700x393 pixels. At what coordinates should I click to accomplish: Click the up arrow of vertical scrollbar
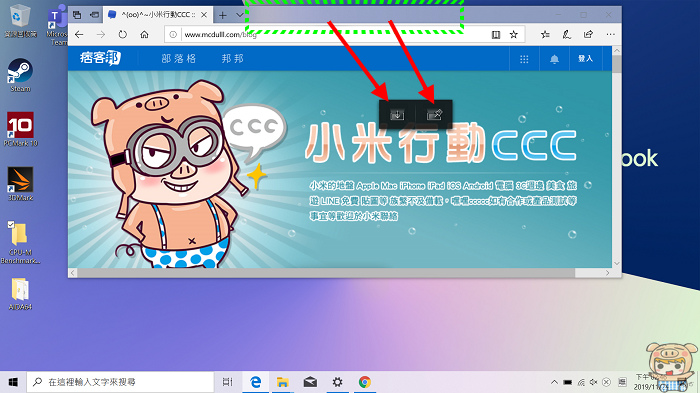[617, 50]
